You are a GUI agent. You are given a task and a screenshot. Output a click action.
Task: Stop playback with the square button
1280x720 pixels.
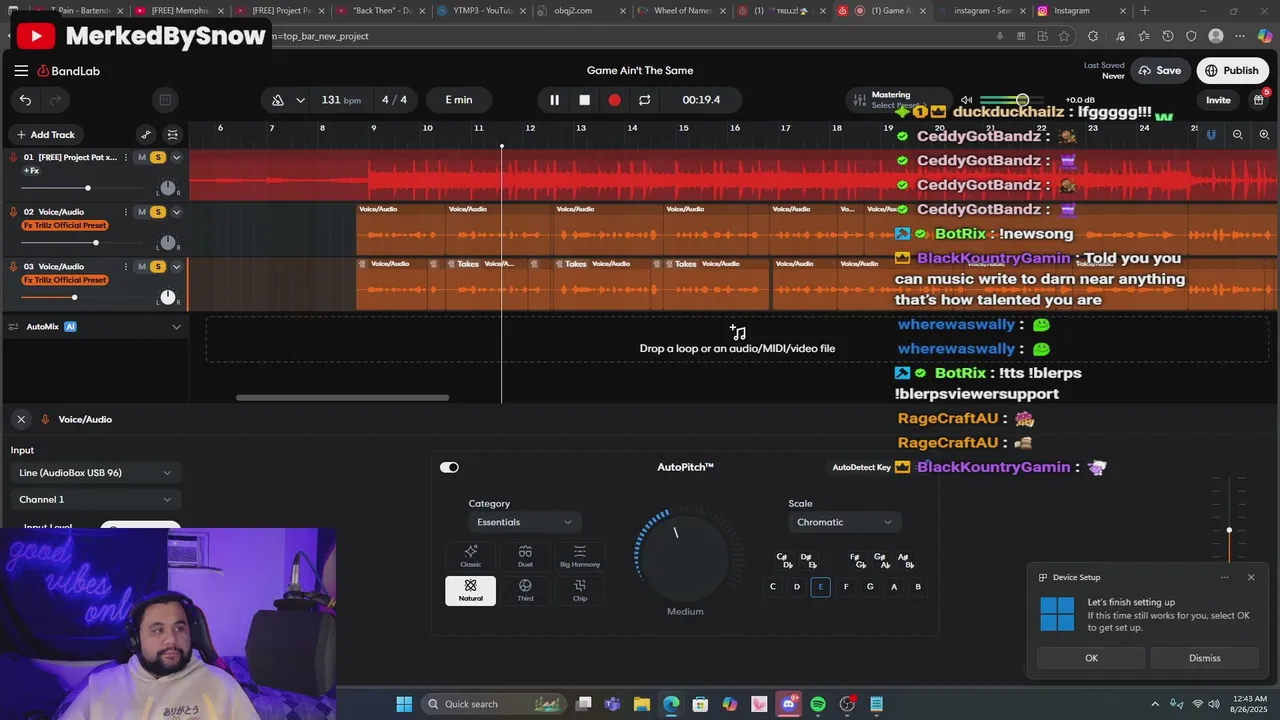tap(584, 100)
